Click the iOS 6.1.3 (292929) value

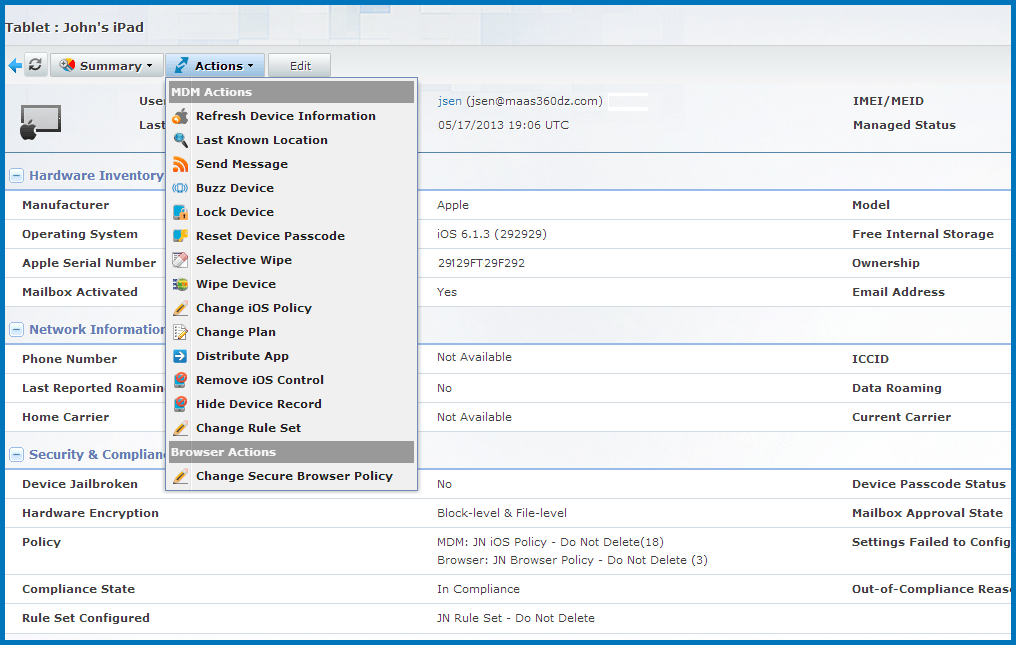coord(492,234)
